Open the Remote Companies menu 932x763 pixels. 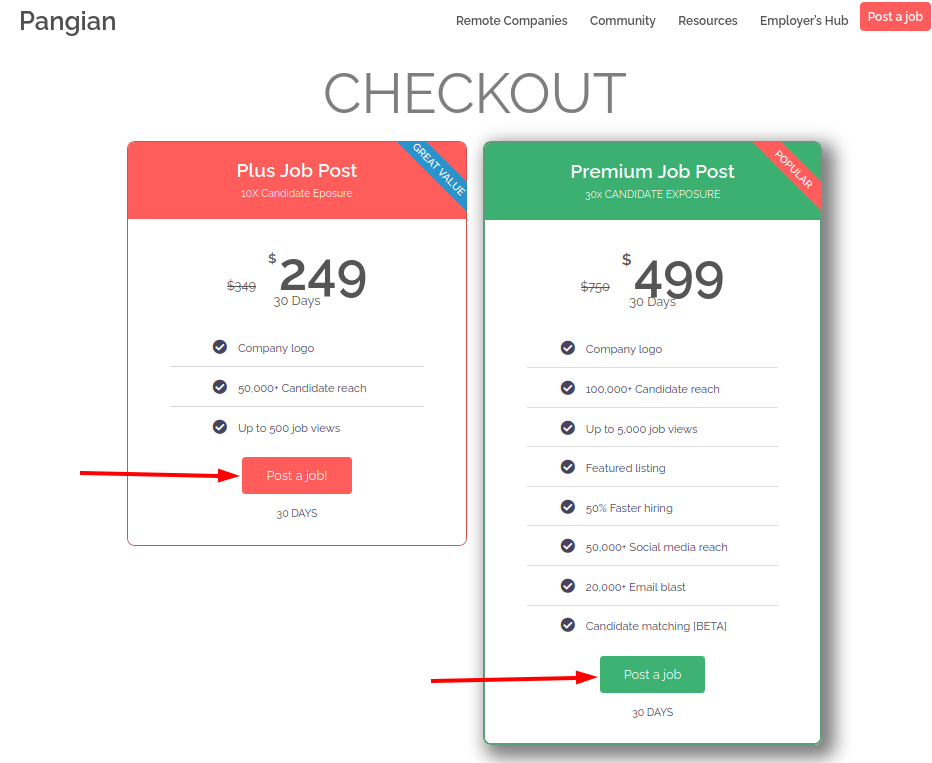tap(511, 21)
